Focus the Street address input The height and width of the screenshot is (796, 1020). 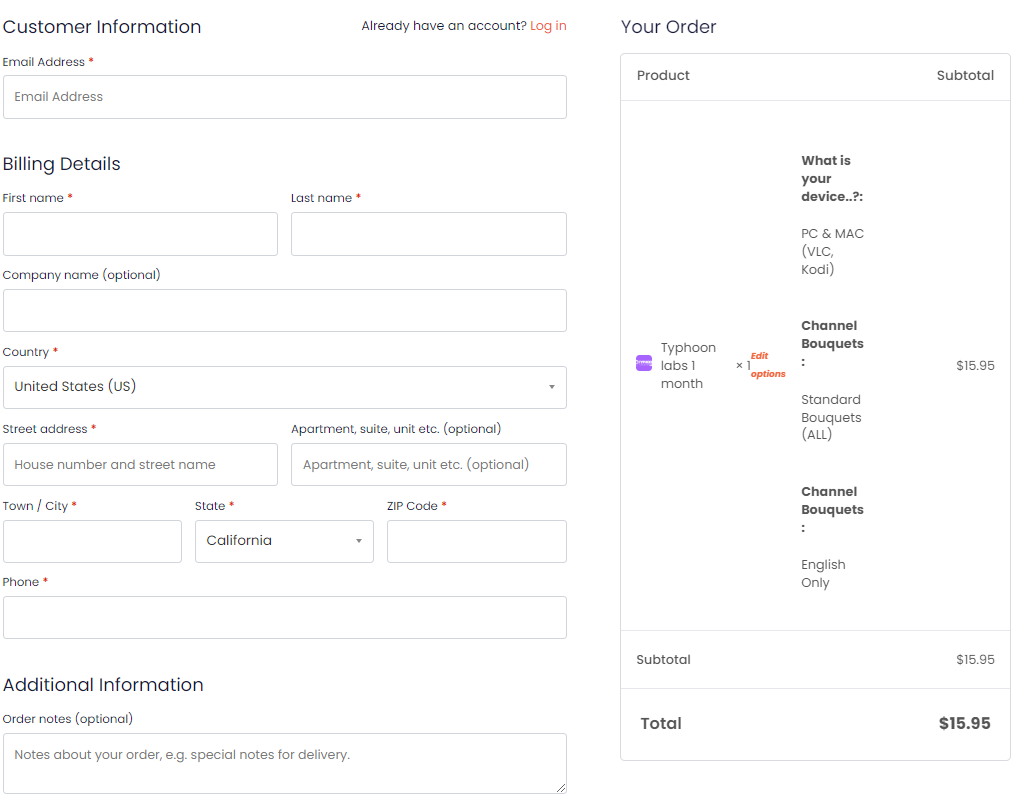(x=140, y=465)
